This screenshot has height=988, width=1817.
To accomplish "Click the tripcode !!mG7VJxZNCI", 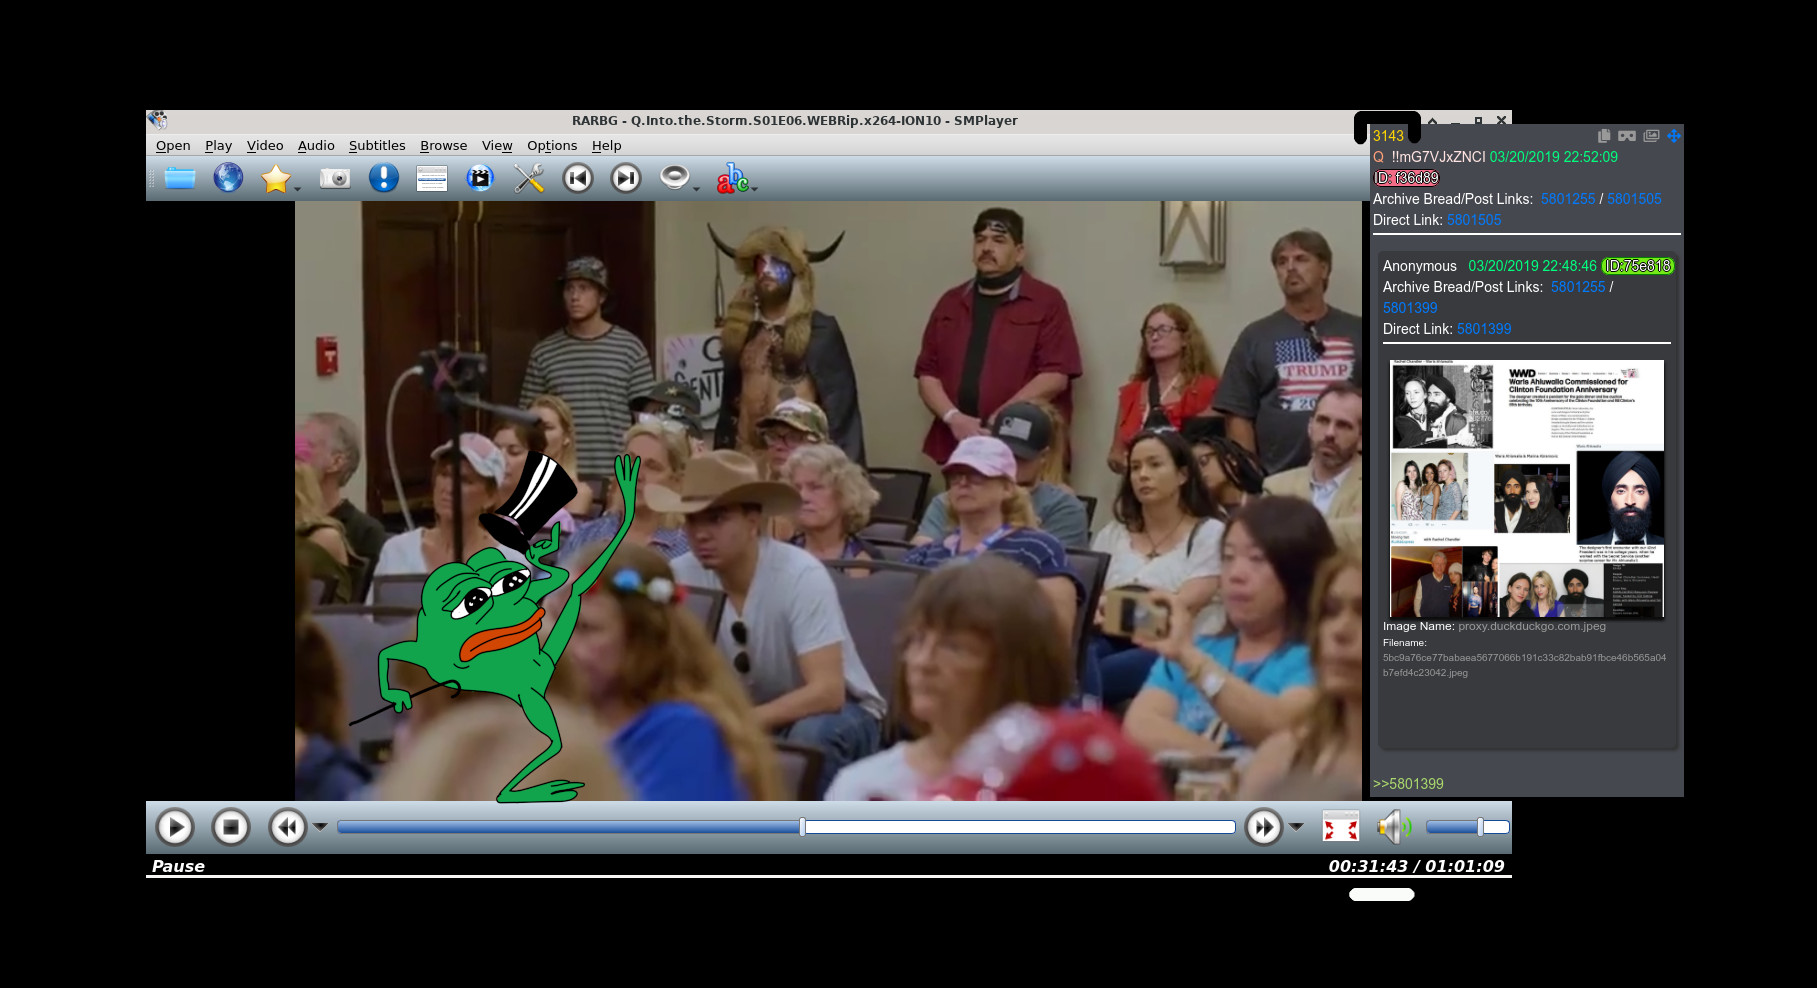I will [x=1438, y=157].
